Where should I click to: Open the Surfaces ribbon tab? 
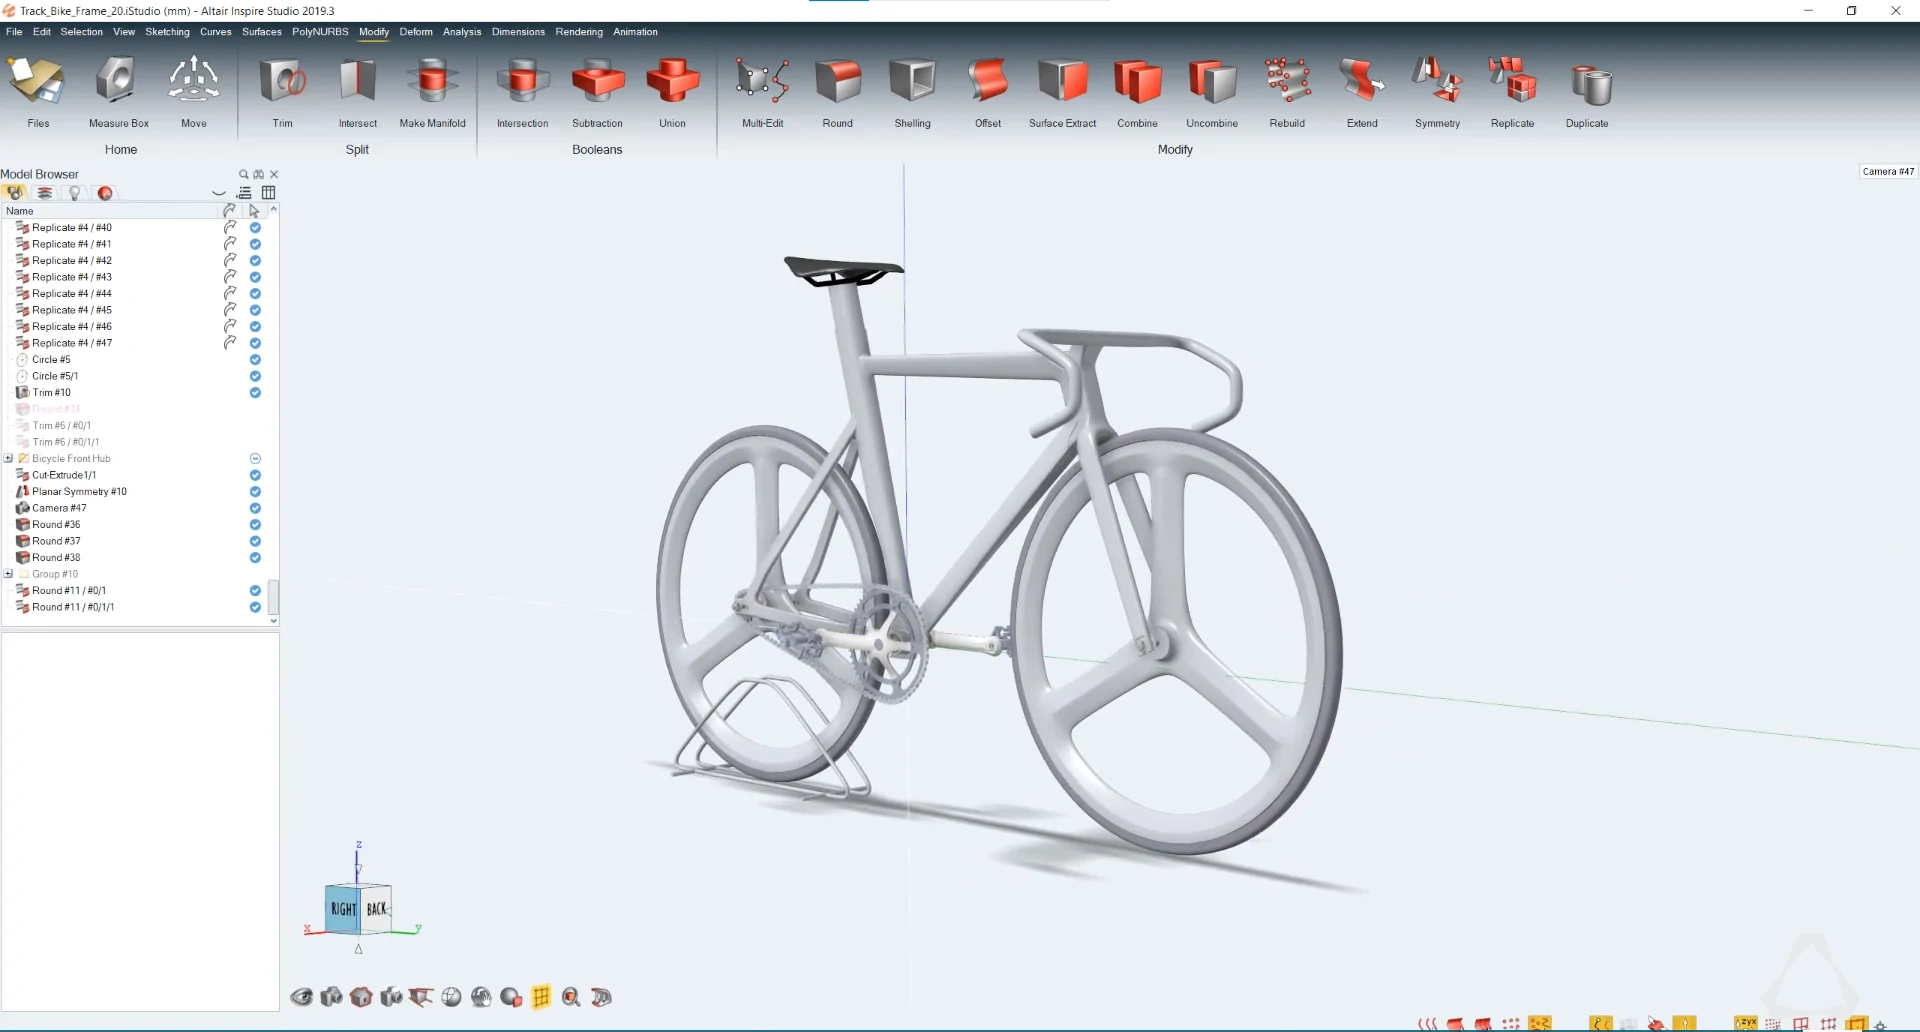(262, 32)
